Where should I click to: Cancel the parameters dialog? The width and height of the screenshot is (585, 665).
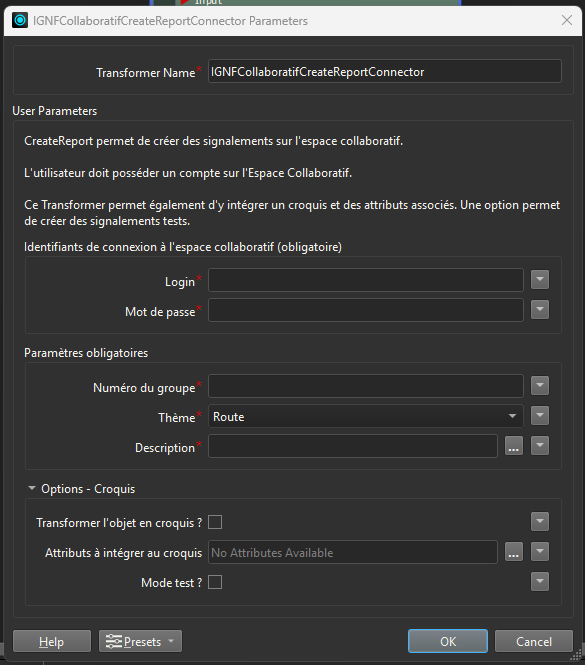(534, 641)
